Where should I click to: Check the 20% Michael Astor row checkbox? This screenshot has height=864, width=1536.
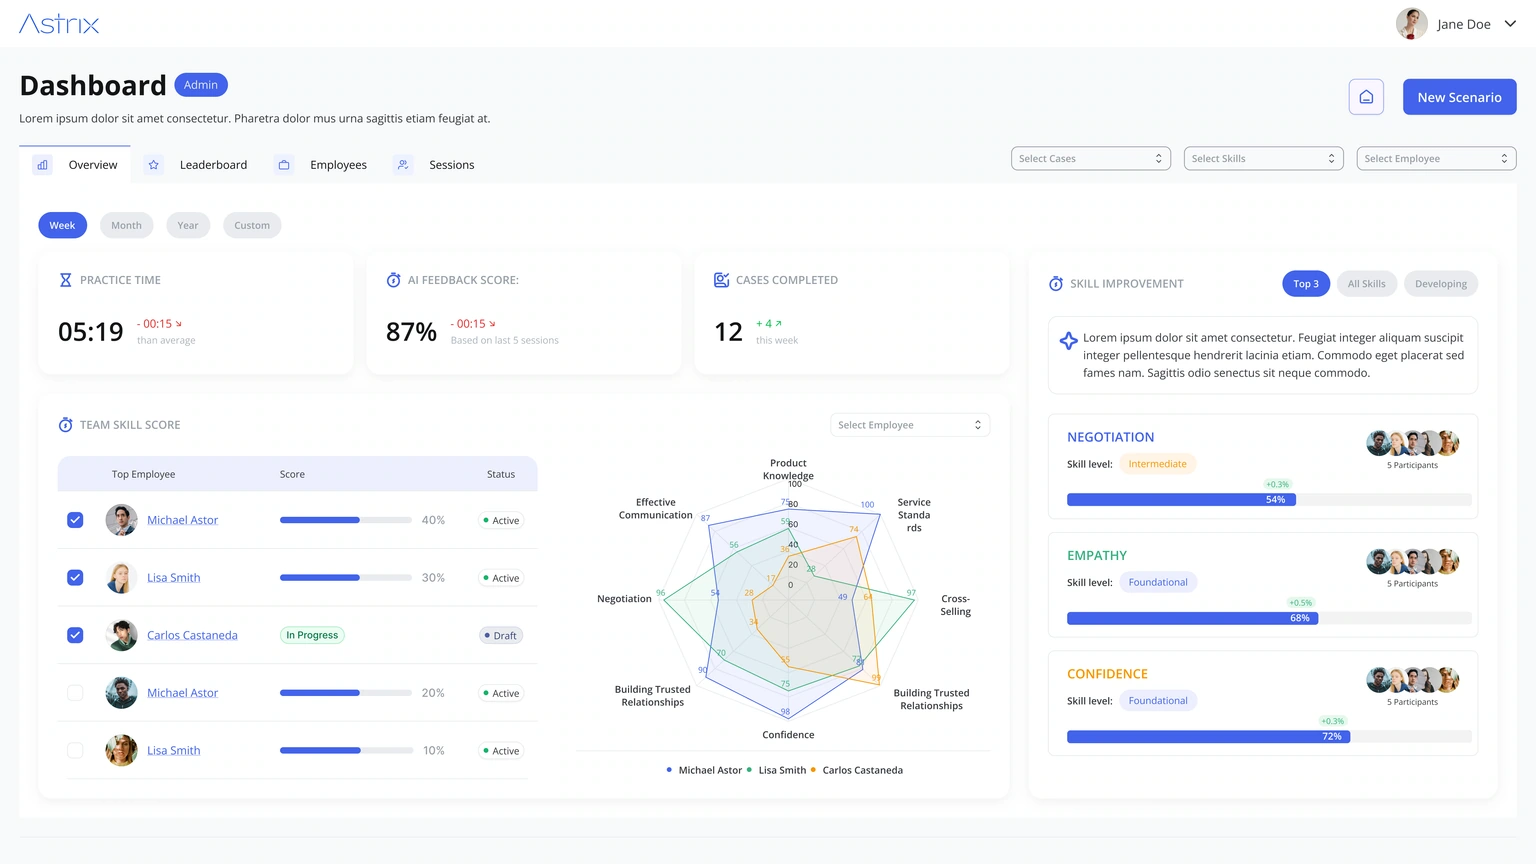click(x=75, y=693)
